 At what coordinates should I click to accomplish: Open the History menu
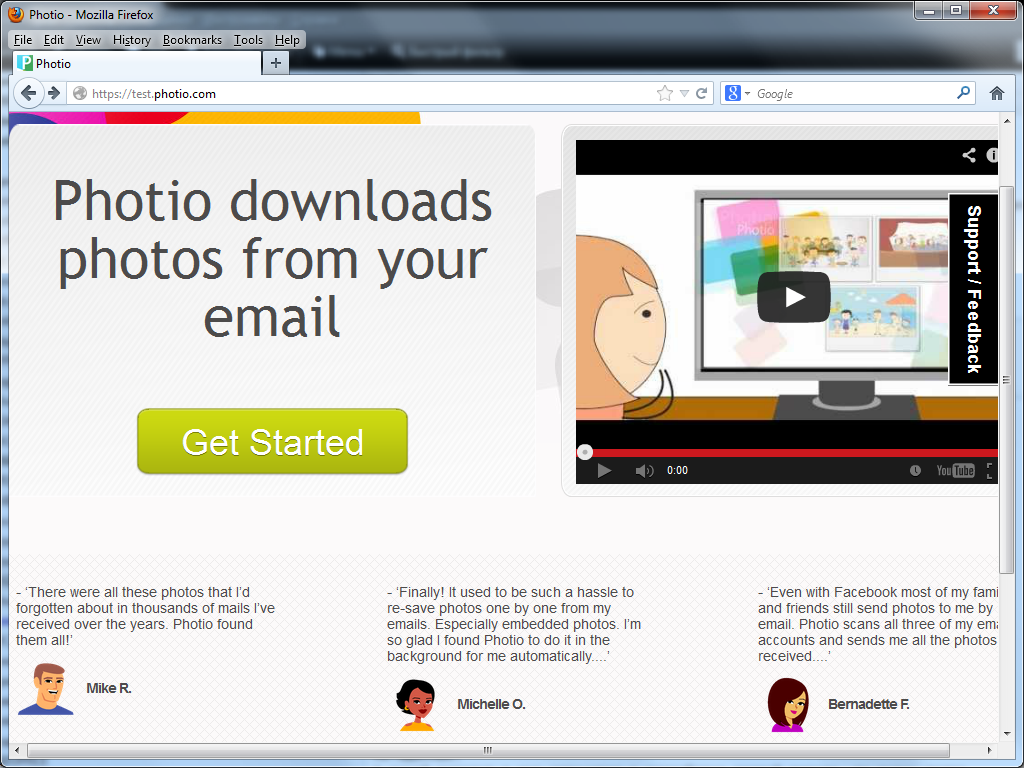point(131,40)
